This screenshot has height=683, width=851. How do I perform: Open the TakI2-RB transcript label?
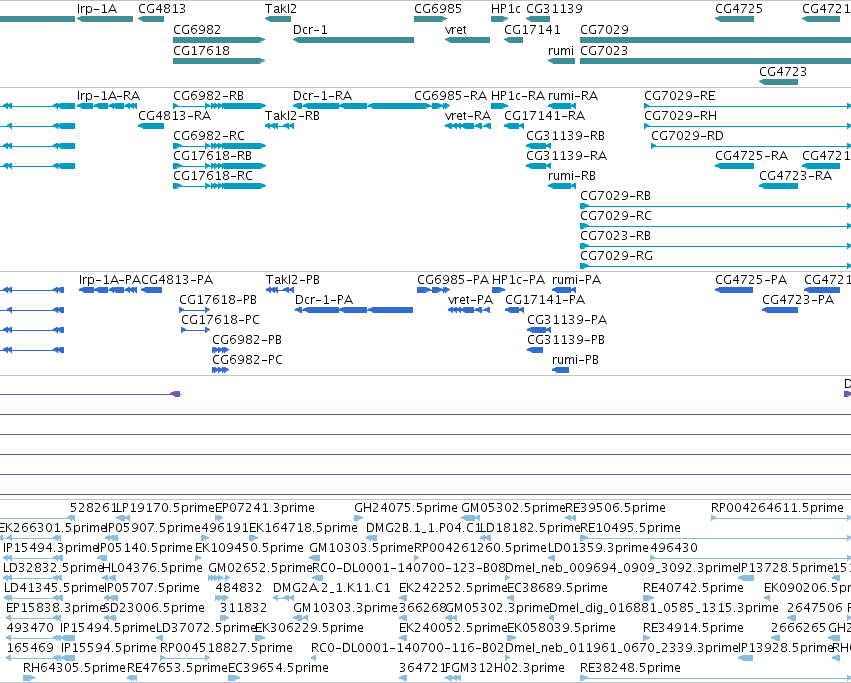(292, 116)
